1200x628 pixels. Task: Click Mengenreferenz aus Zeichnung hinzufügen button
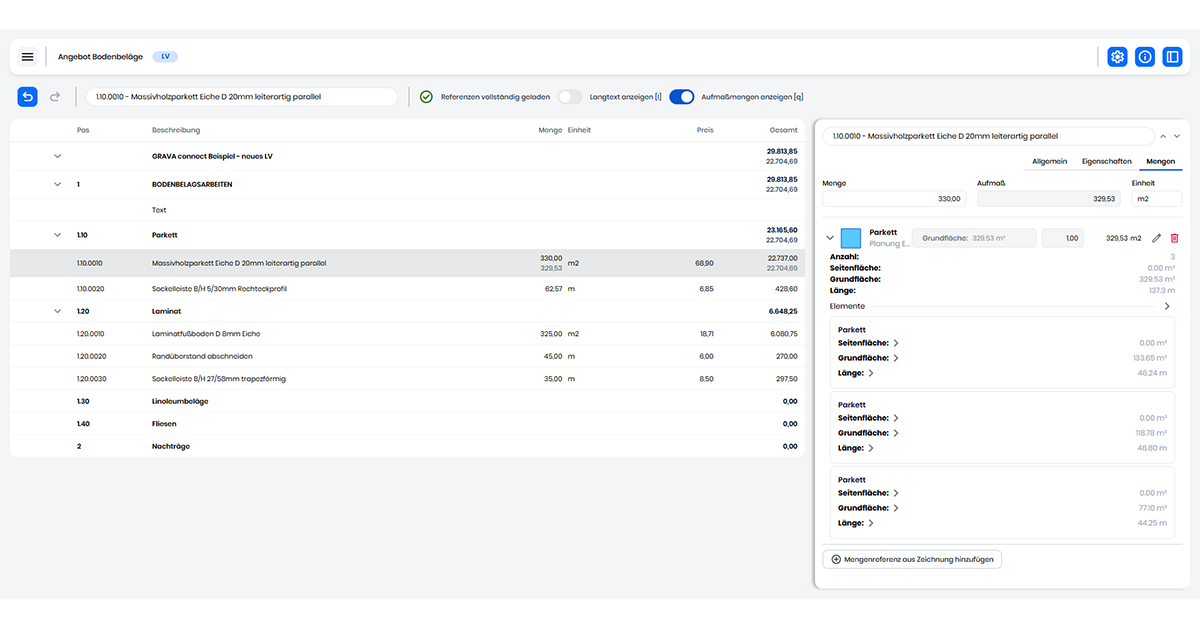912,559
